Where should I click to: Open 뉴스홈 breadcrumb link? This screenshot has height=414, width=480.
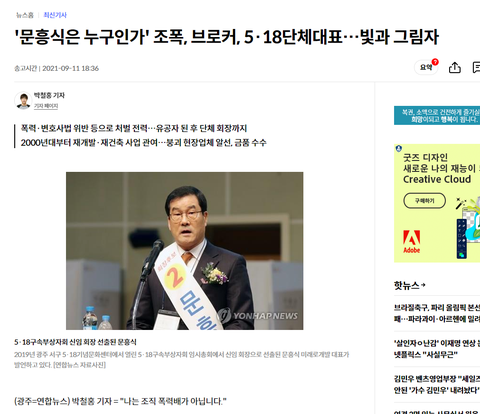pos(25,15)
